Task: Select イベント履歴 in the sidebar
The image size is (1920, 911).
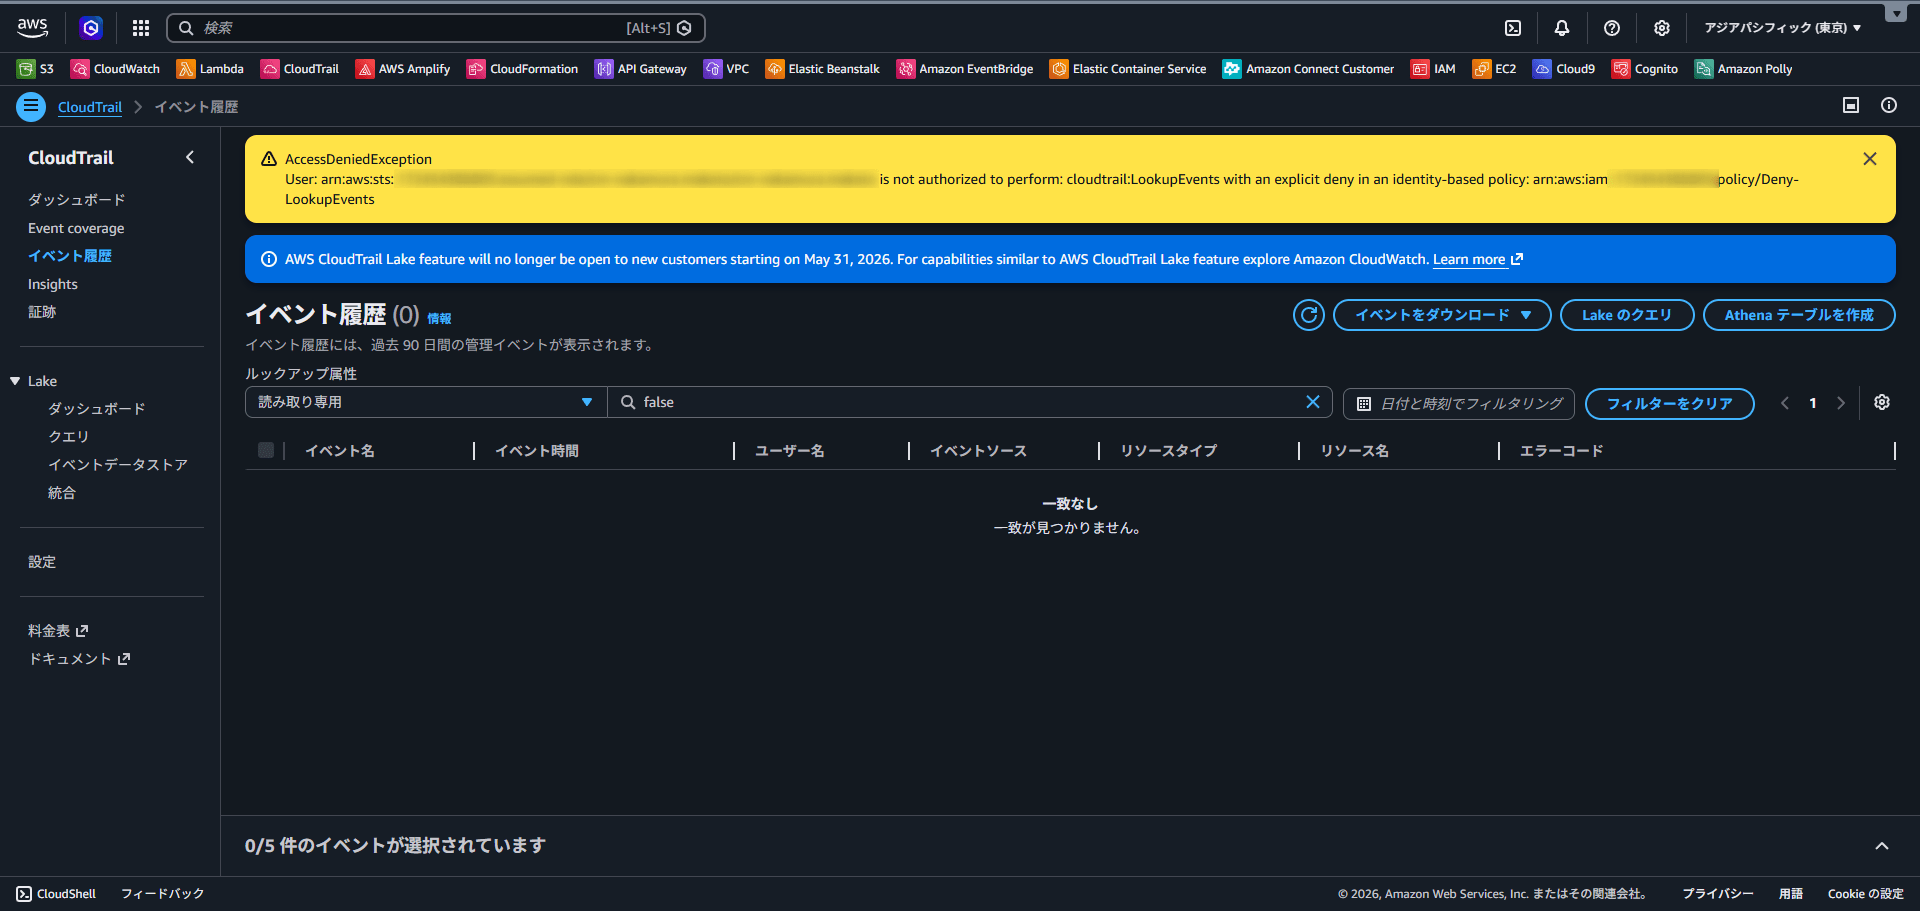Action: pos(70,256)
